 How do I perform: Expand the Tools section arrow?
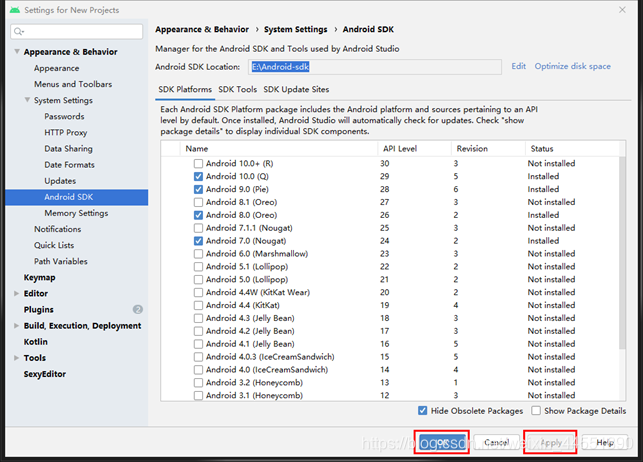(16, 358)
